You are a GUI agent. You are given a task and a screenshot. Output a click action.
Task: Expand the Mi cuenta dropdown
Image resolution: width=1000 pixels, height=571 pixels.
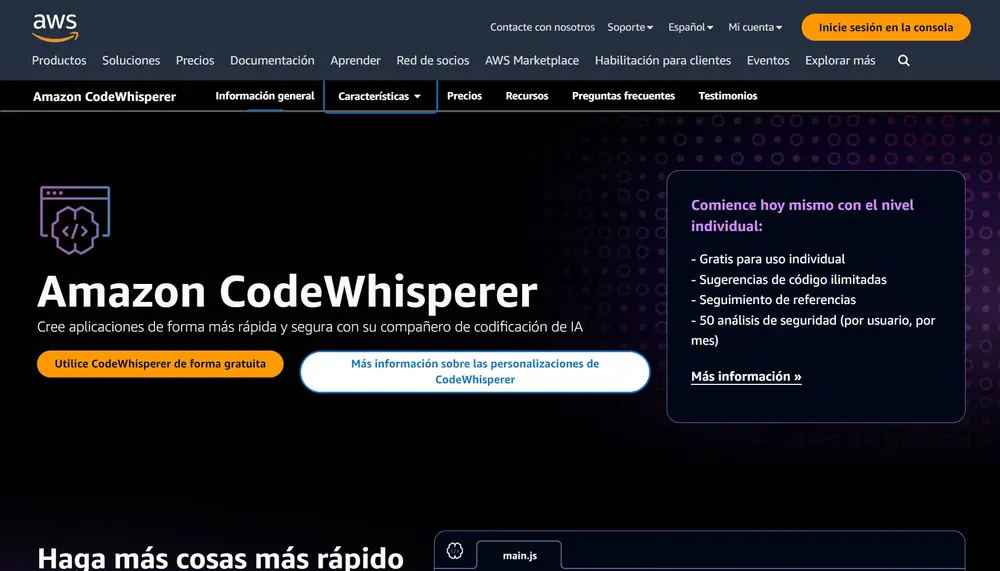click(755, 27)
